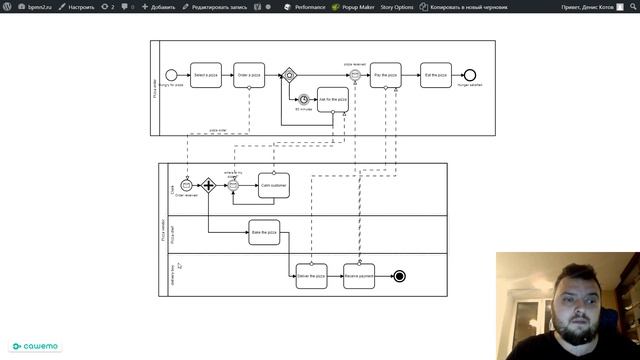Click the 'Pizza vendor' pool label

tap(163, 230)
